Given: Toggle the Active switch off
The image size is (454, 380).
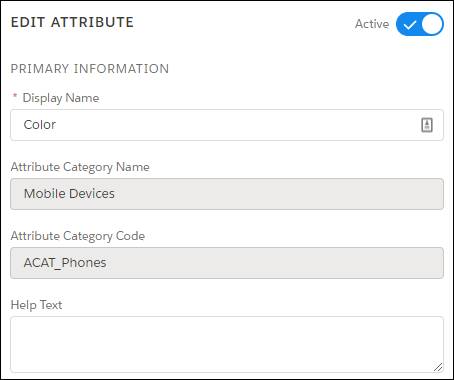Looking at the screenshot, I should [x=420, y=24].
